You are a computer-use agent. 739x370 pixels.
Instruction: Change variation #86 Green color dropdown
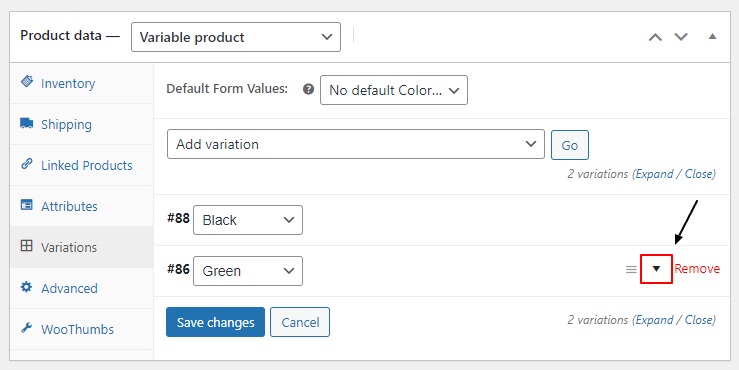click(248, 271)
